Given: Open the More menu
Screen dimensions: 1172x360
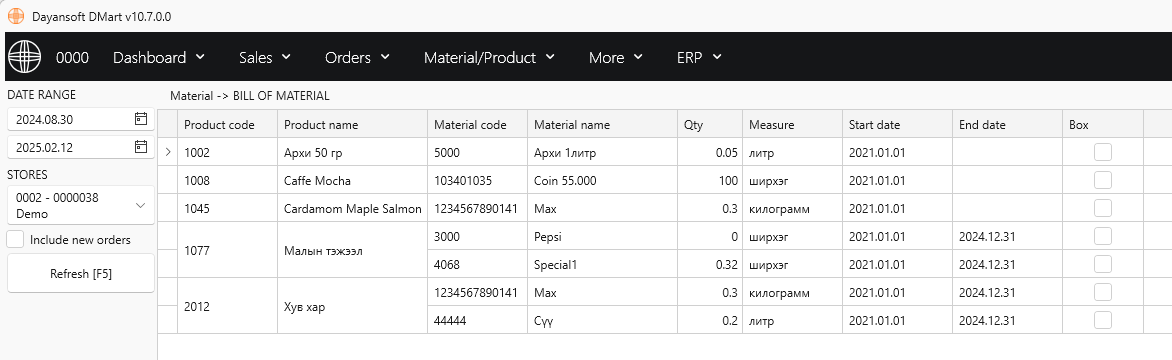Looking at the screenshot, I should pos(615,58).
